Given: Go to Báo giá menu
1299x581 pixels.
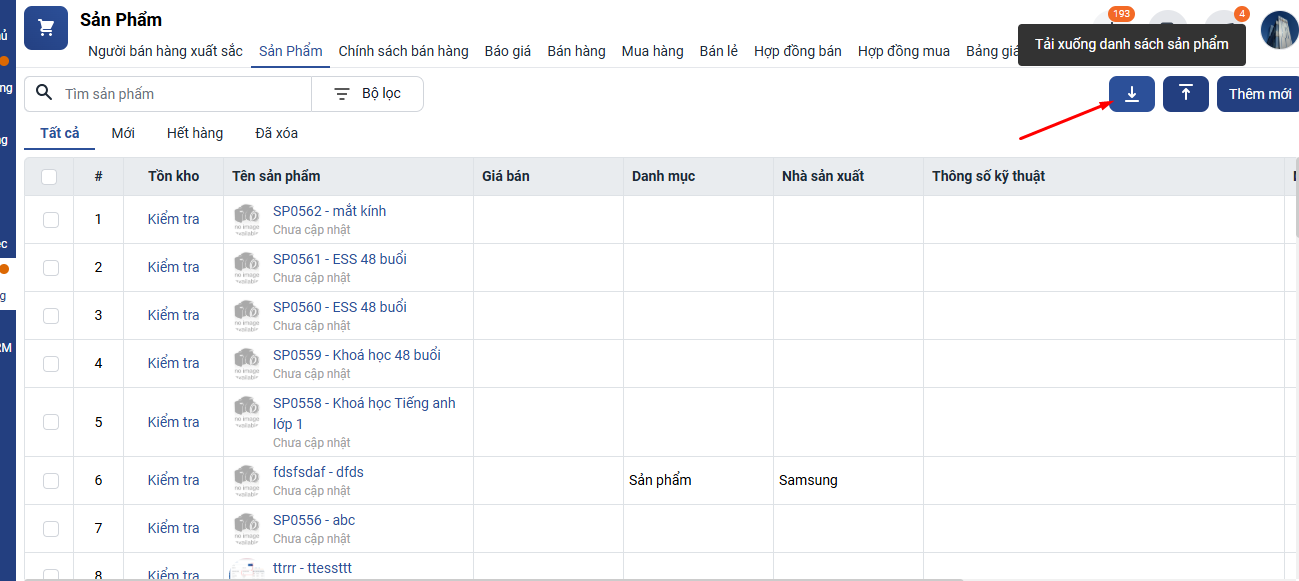Looking at the screenshot, I should (x=508, y=51).
